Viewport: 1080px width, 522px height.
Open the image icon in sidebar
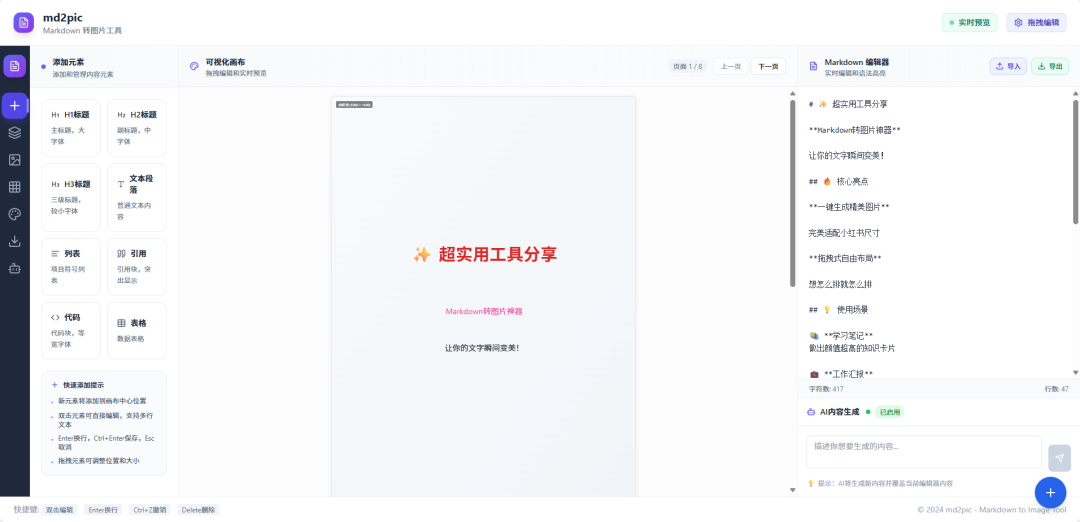[14, 160]
